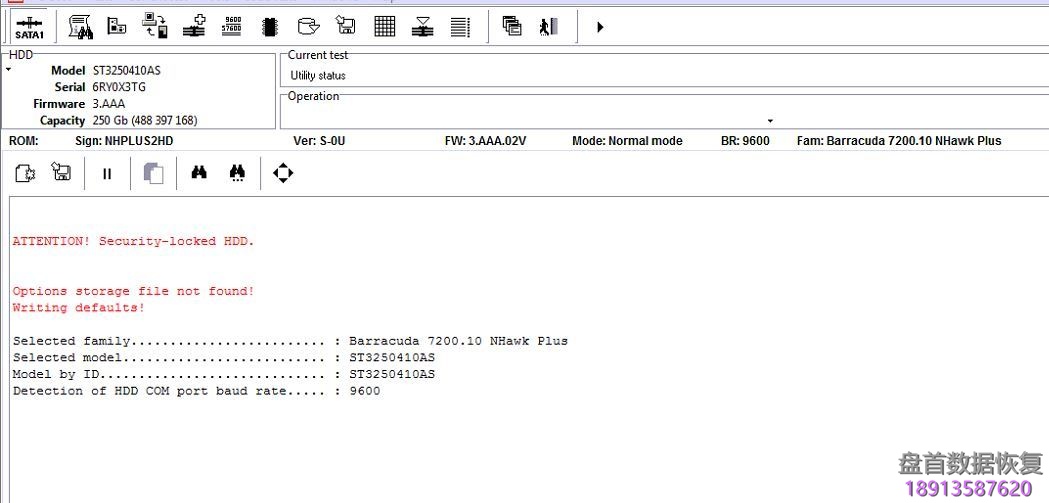The width and height of the screenshot is (1049, 503).
Task: Open the Operation field dropdown arrow
Action: coord(770,121)
